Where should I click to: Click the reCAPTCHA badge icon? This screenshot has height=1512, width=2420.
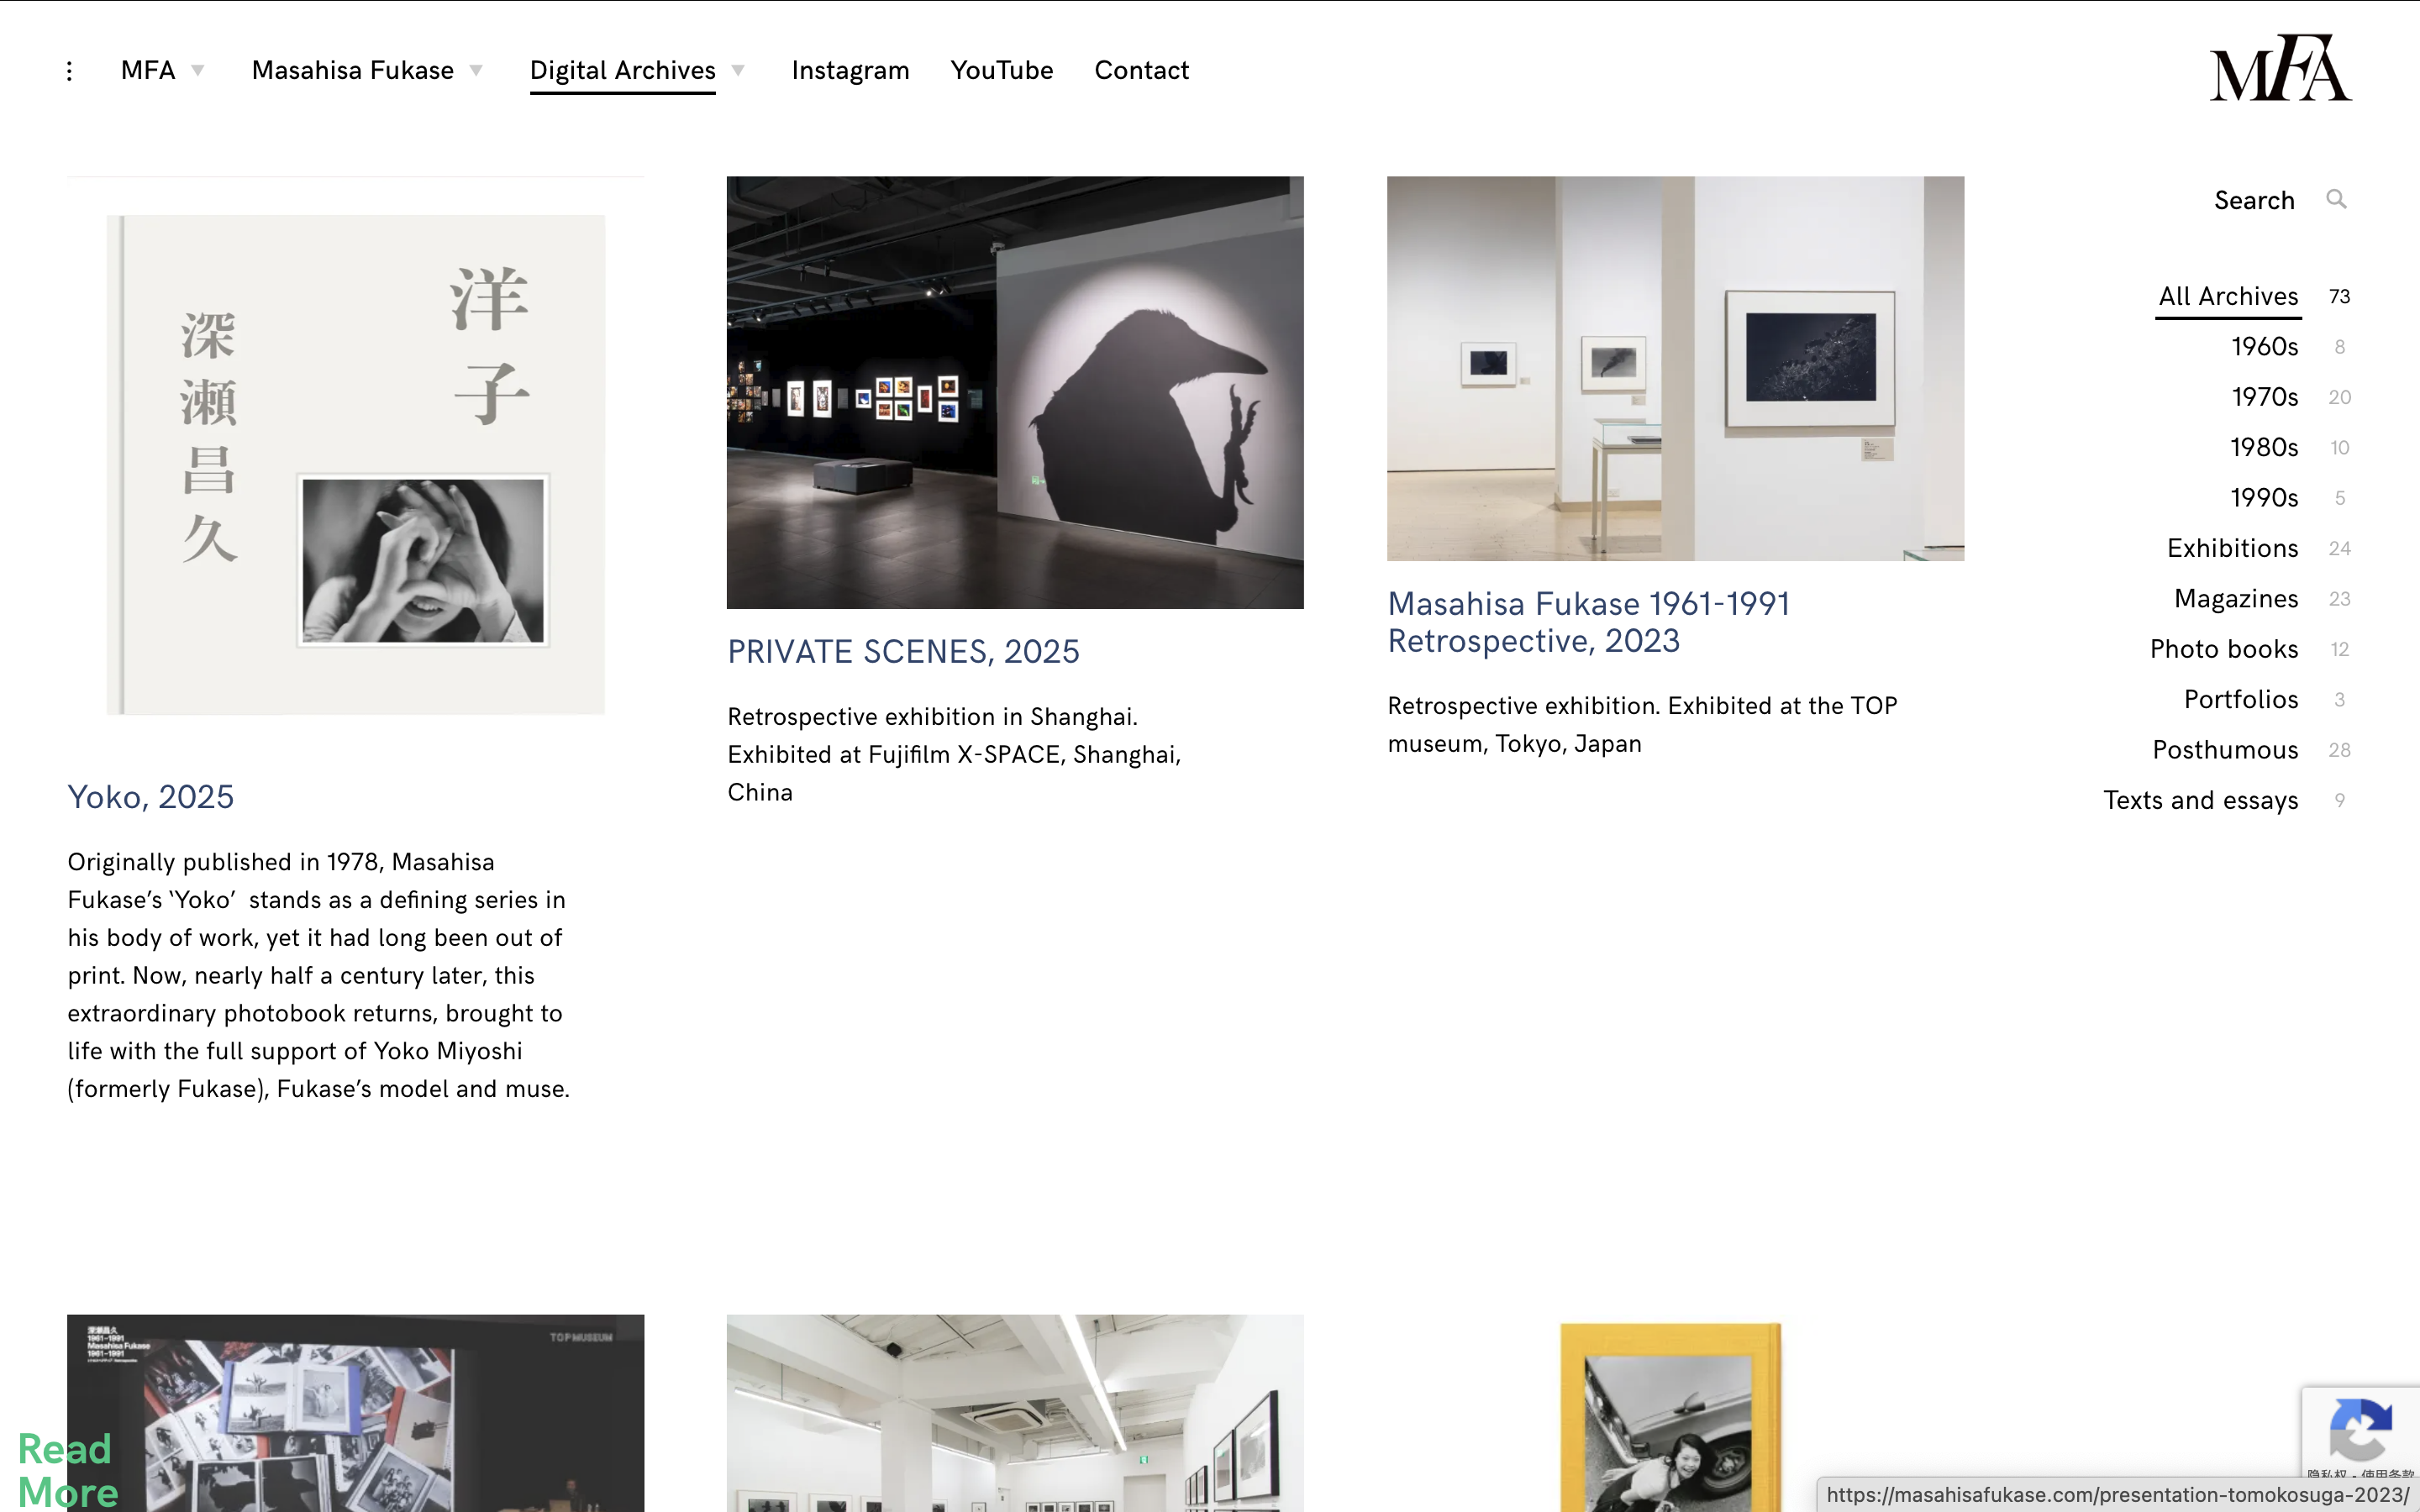click(x=2360, y=1430)
